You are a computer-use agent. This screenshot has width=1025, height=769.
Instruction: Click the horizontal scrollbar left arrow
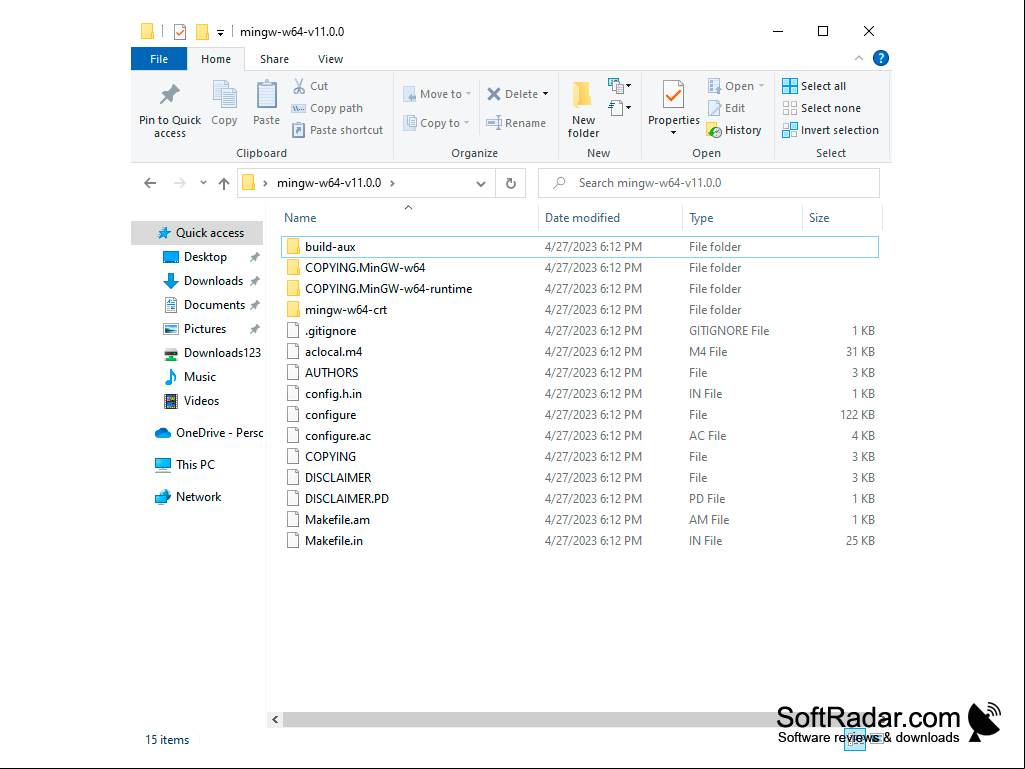pyautogui.click(x=275, y=719)
